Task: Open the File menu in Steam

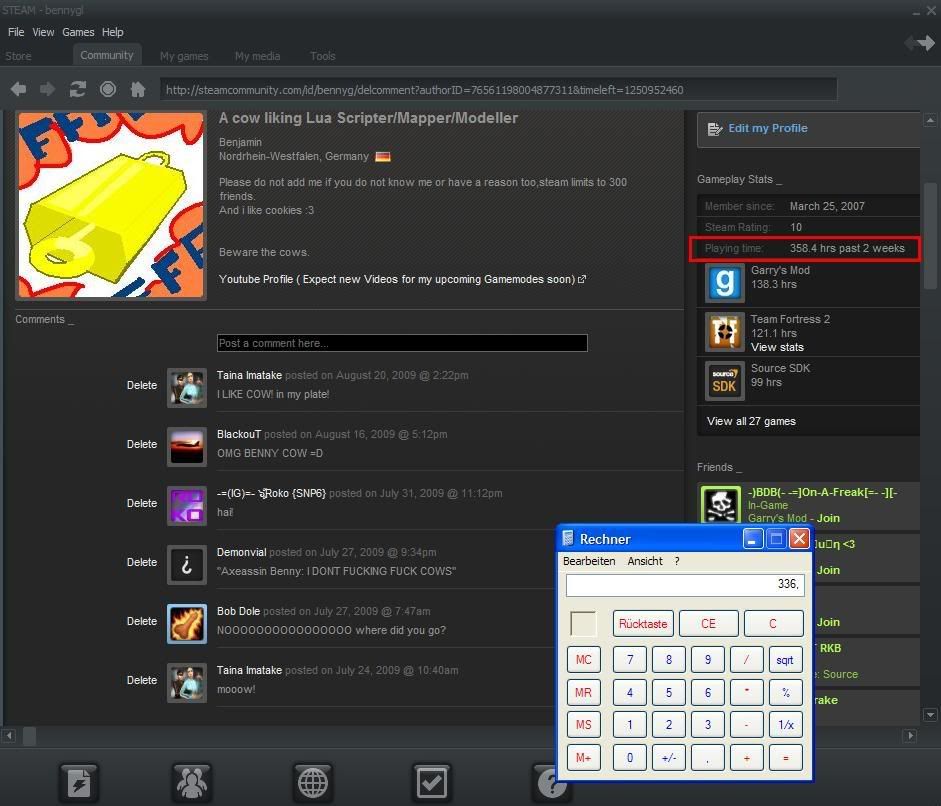Action: (16, 32)
